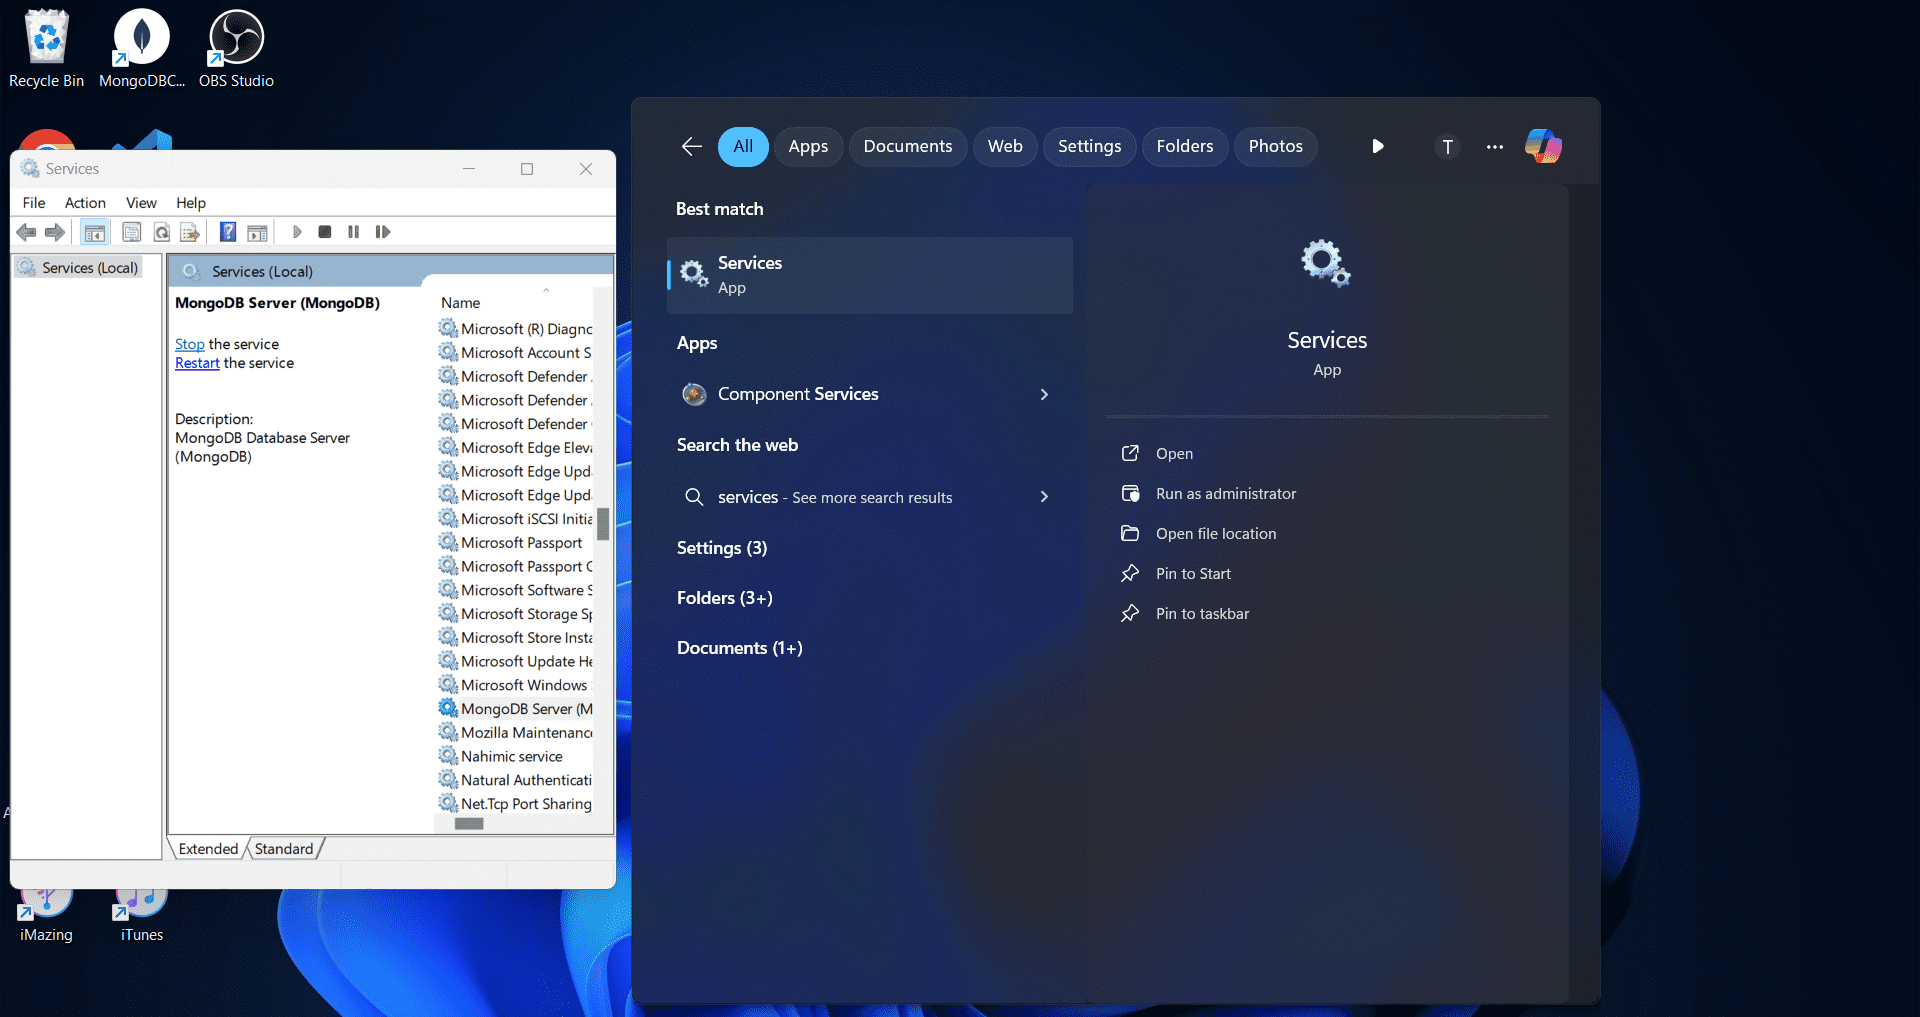The image size is (1920, 1017).
Task: Switch to the Extended tab
Action: tap(208, 849)
